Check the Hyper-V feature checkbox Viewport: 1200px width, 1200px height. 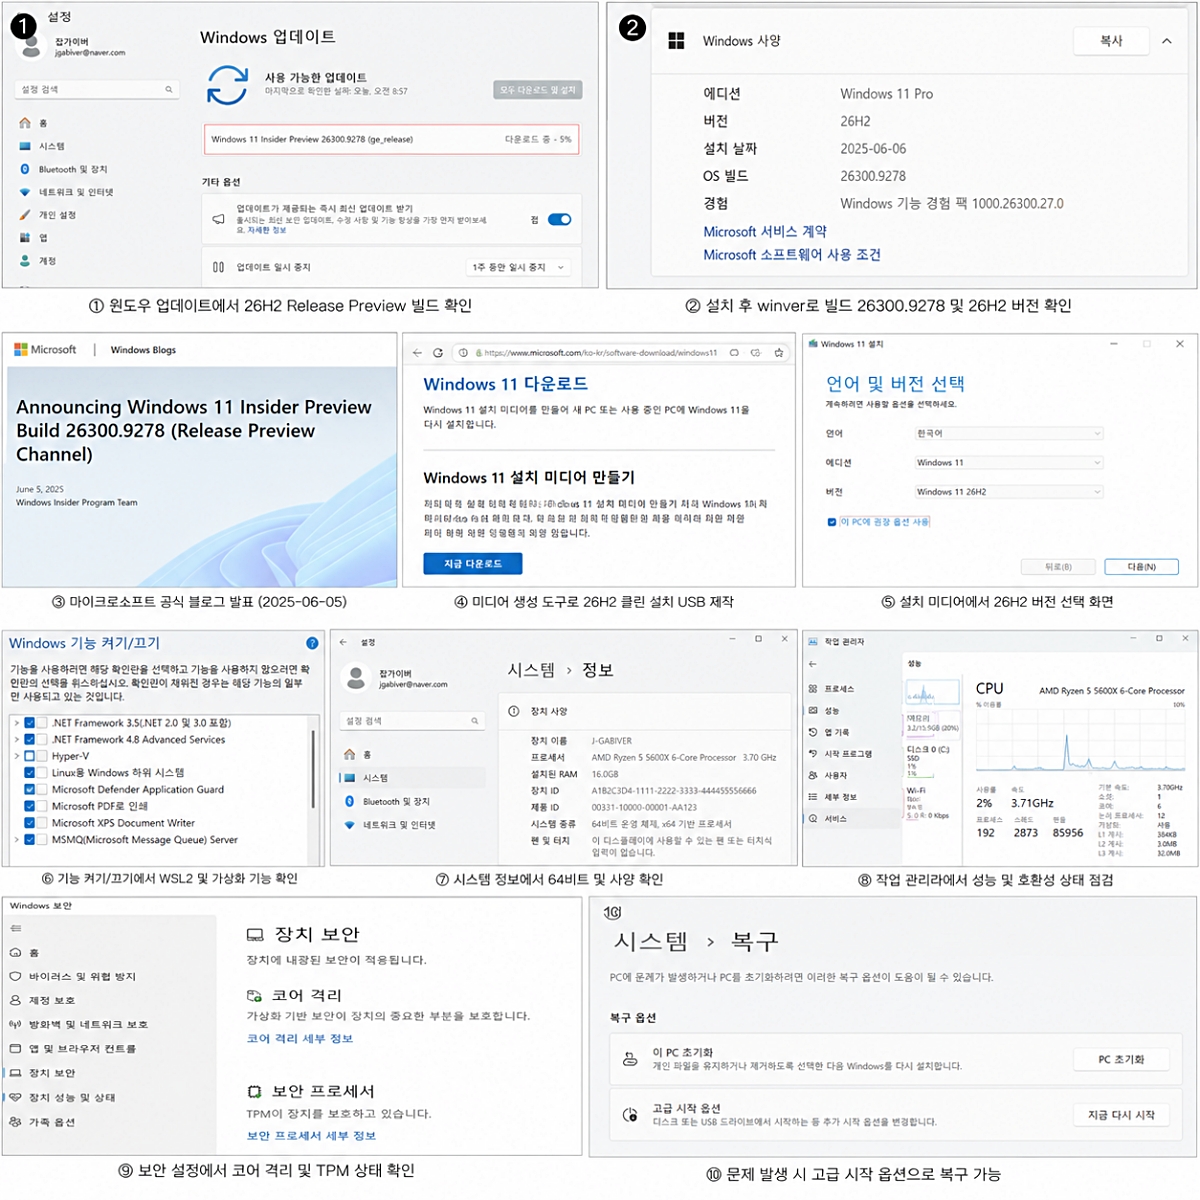(x=30, y=756)
